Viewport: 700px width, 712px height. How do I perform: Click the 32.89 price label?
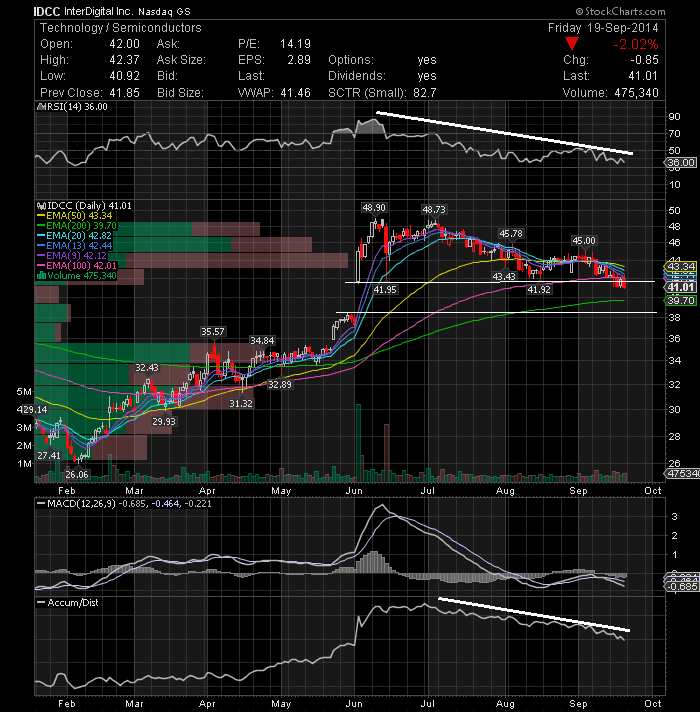pos(280,385)
